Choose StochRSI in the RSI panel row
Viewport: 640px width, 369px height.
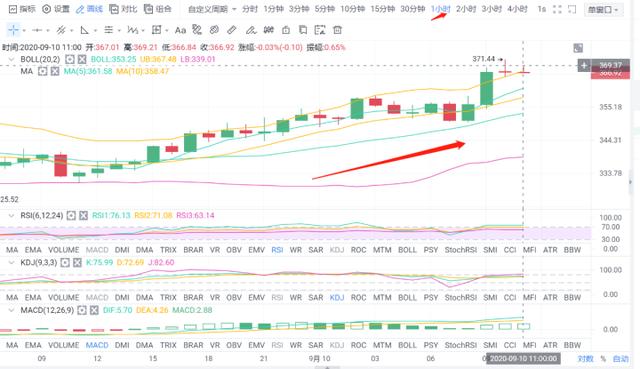pyautogui.click(x=461, y=250)
